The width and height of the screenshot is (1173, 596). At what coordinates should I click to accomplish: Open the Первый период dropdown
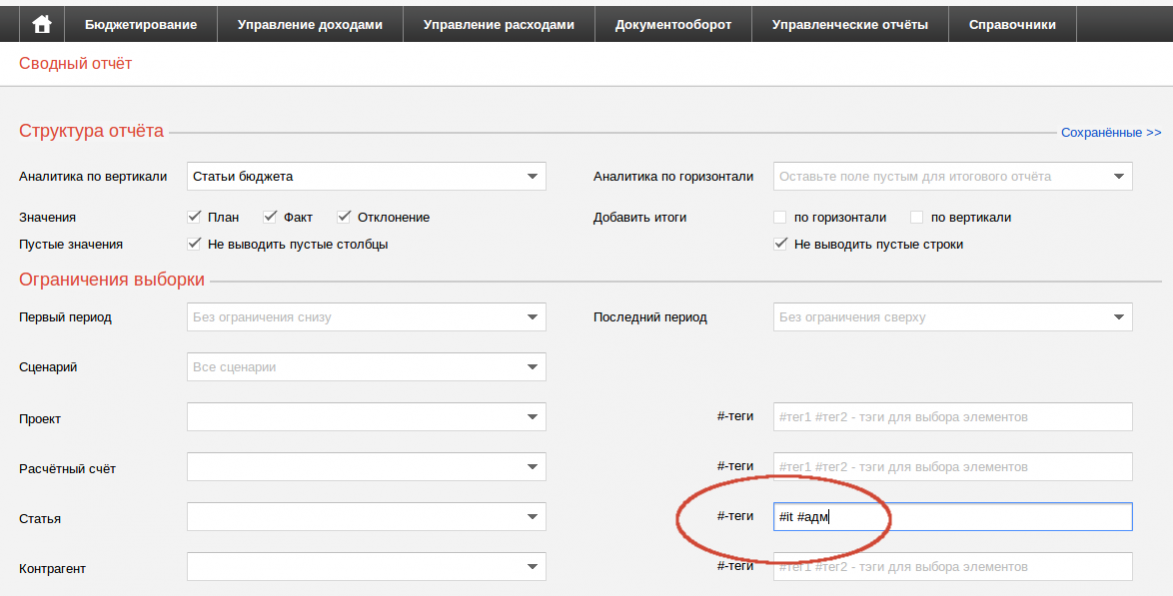click(x=366, y=317)
